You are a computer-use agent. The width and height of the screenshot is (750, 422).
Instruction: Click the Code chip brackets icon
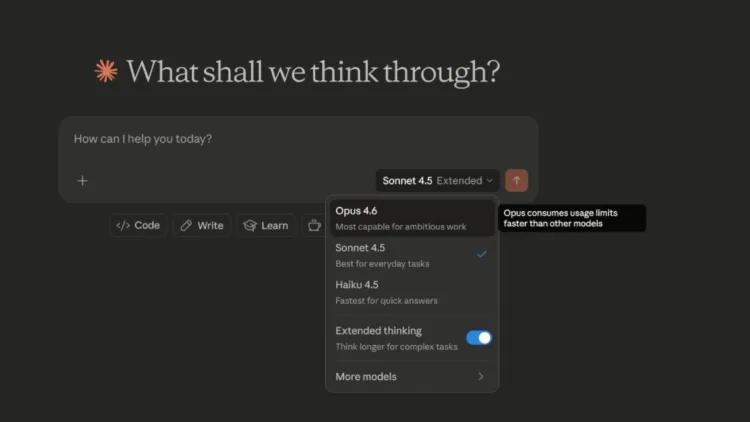click(x=123, y=226)
